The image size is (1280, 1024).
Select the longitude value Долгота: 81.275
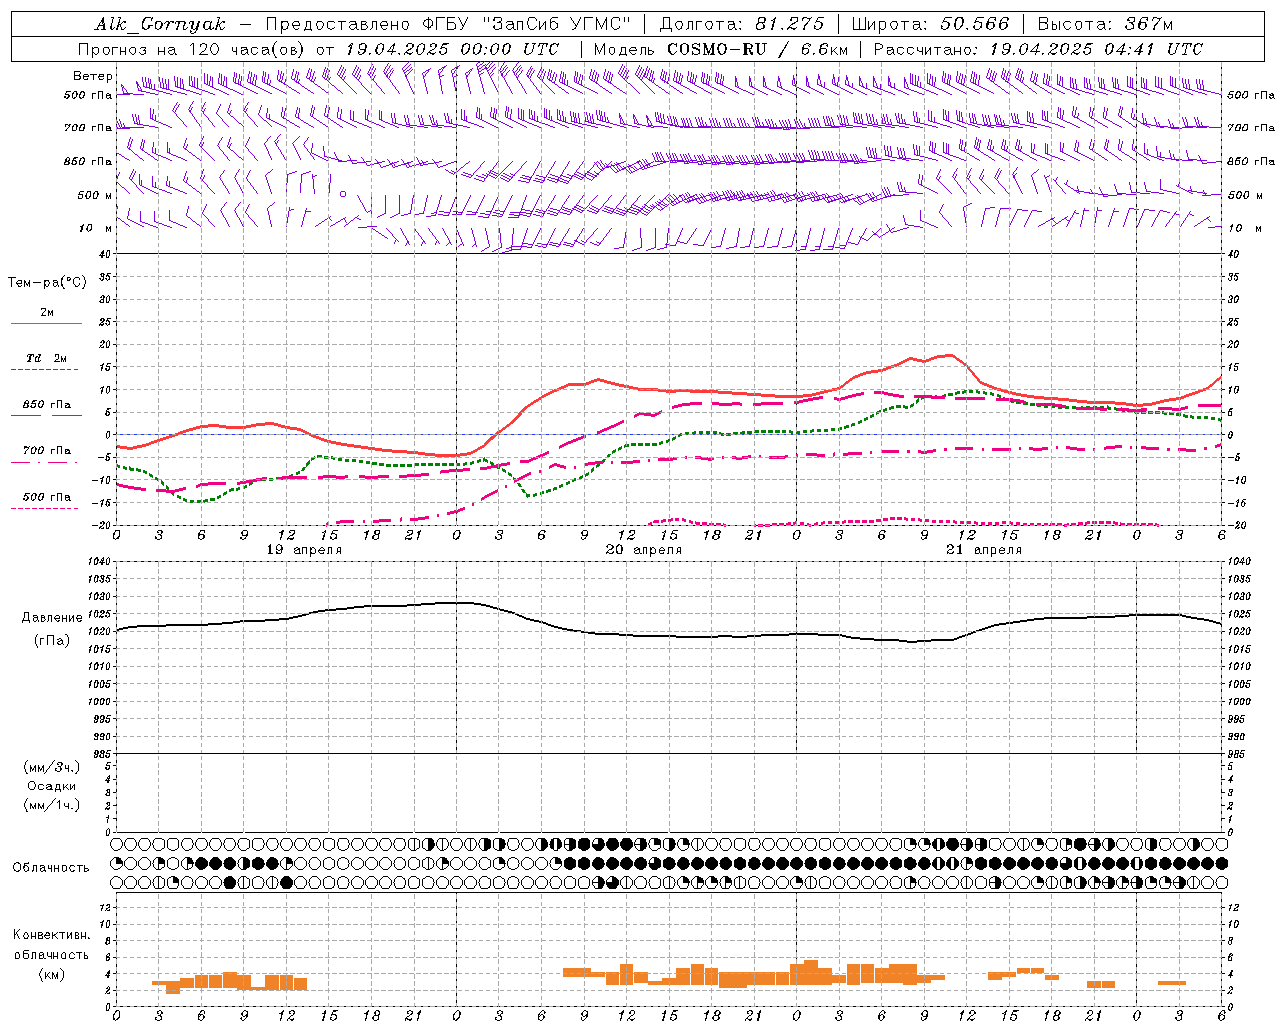(x=742, y=24)
